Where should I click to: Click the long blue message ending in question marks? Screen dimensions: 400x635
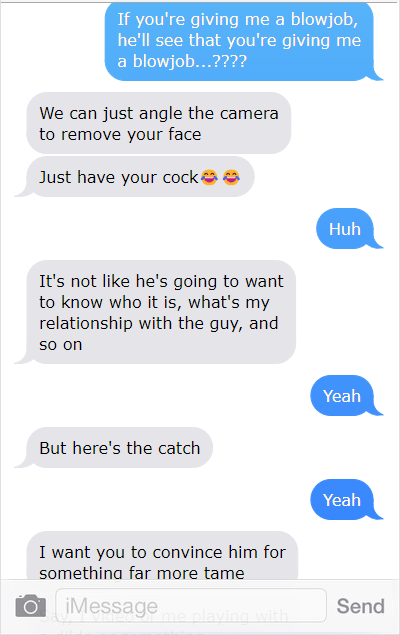tap(243, 41)
